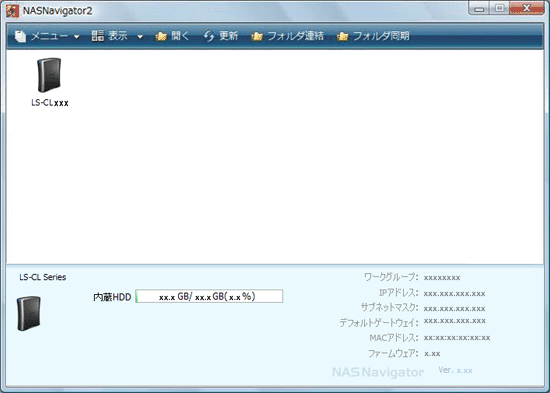Click the 開く folder icon
The height and width of the screenshot is (393, 550).
click(x=161, y=36)
